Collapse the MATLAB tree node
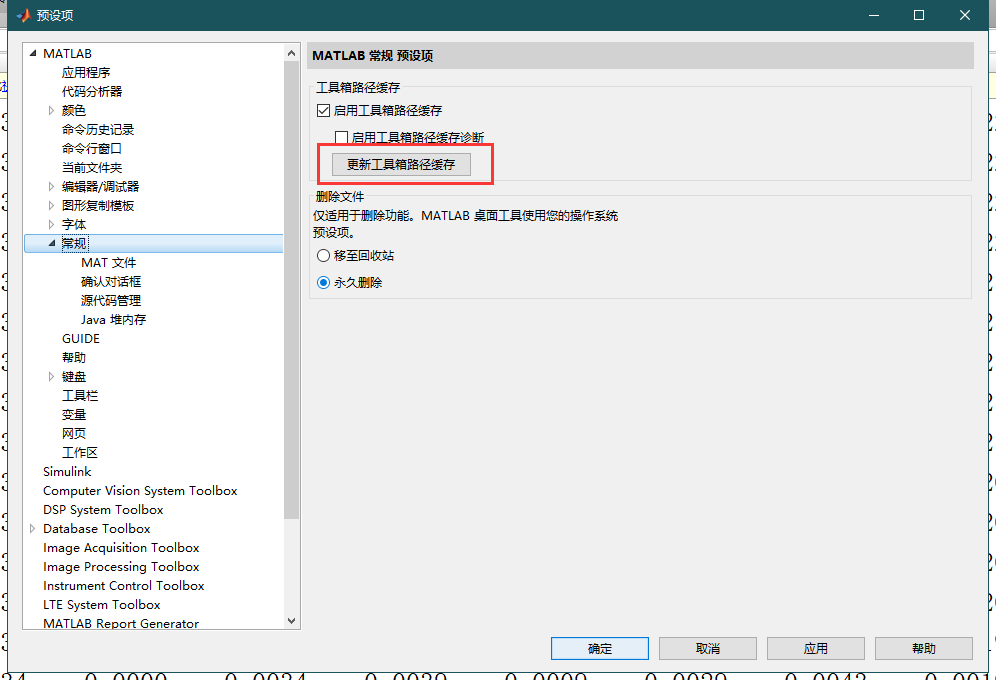996x680 pixels. (32, 53)
